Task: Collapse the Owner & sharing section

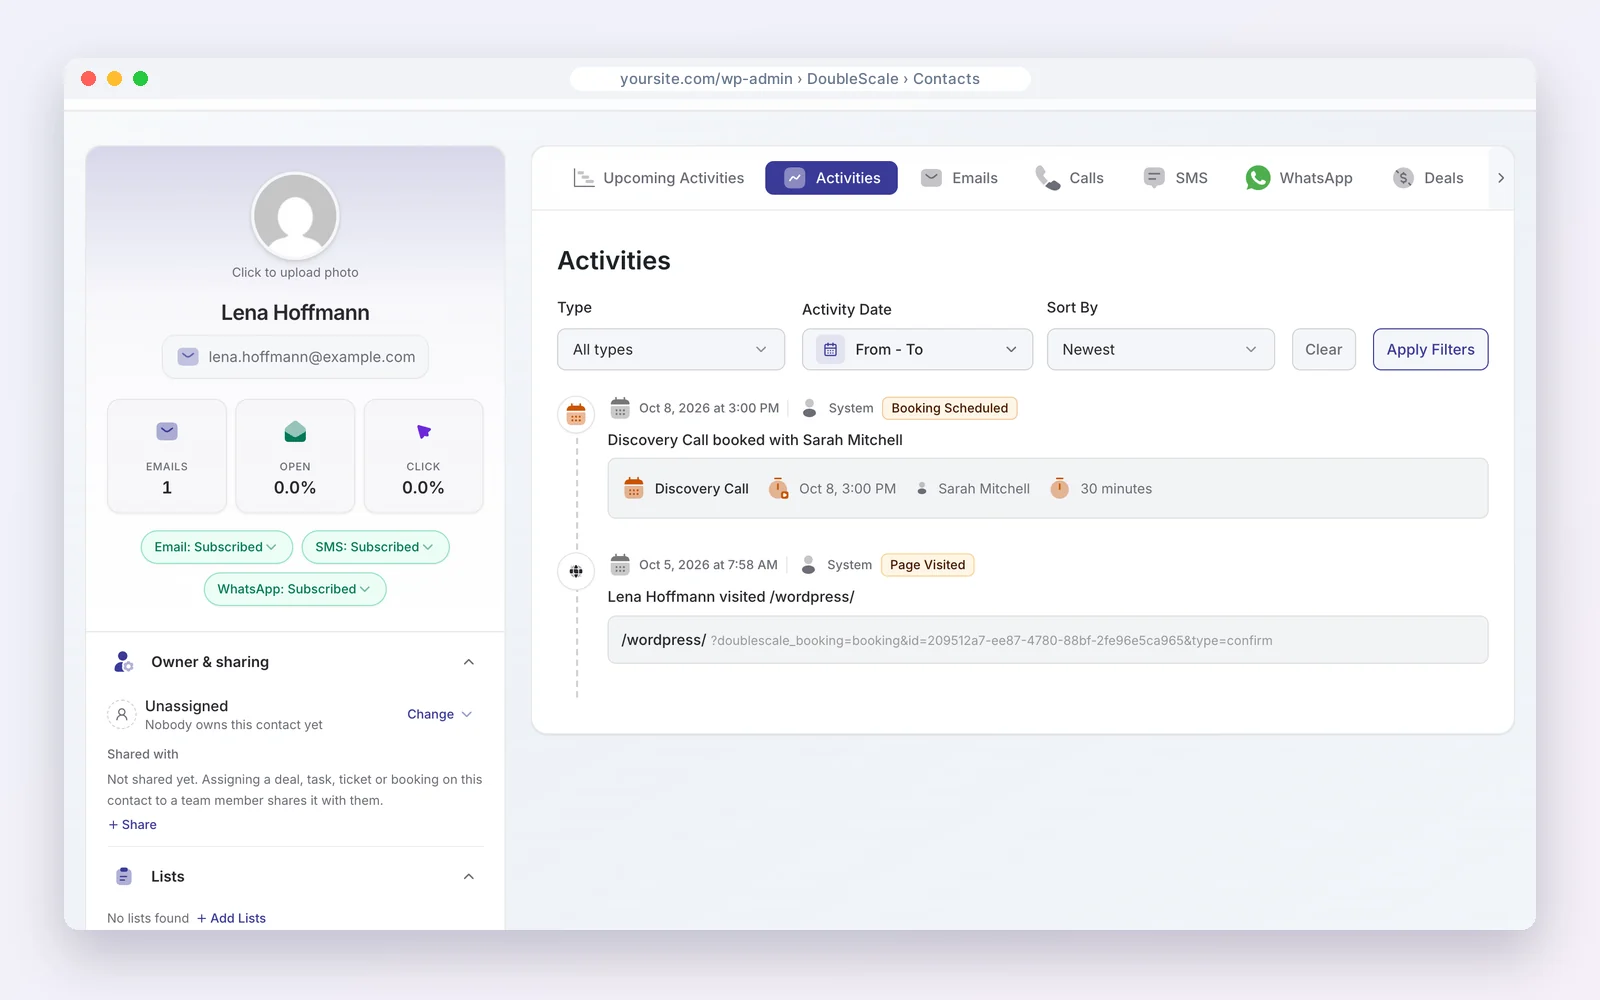Action: click(469, 662)
